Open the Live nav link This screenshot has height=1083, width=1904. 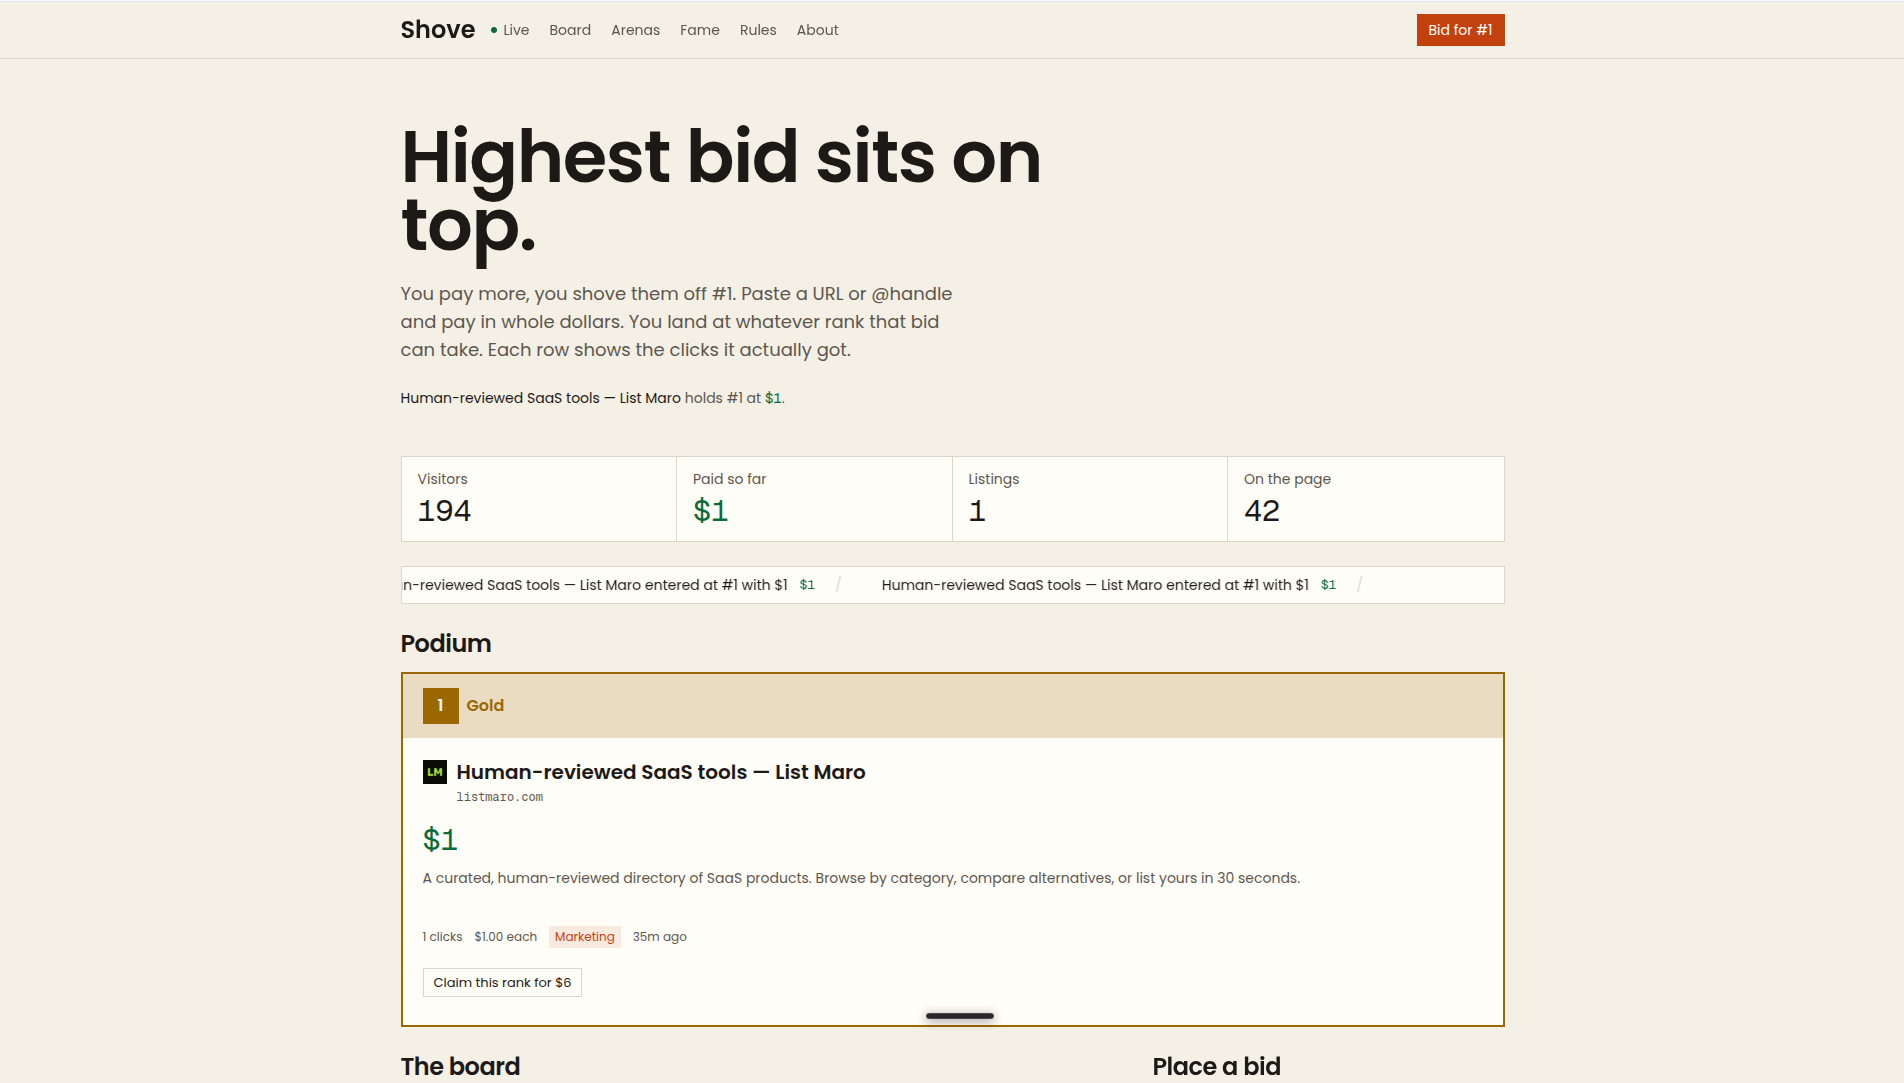516,30
